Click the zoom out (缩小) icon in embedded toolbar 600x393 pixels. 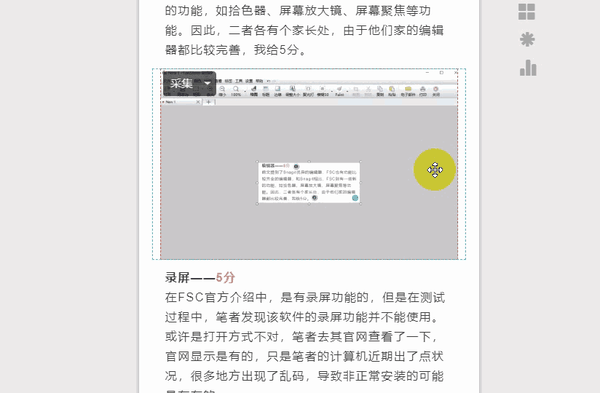[222, 91]
